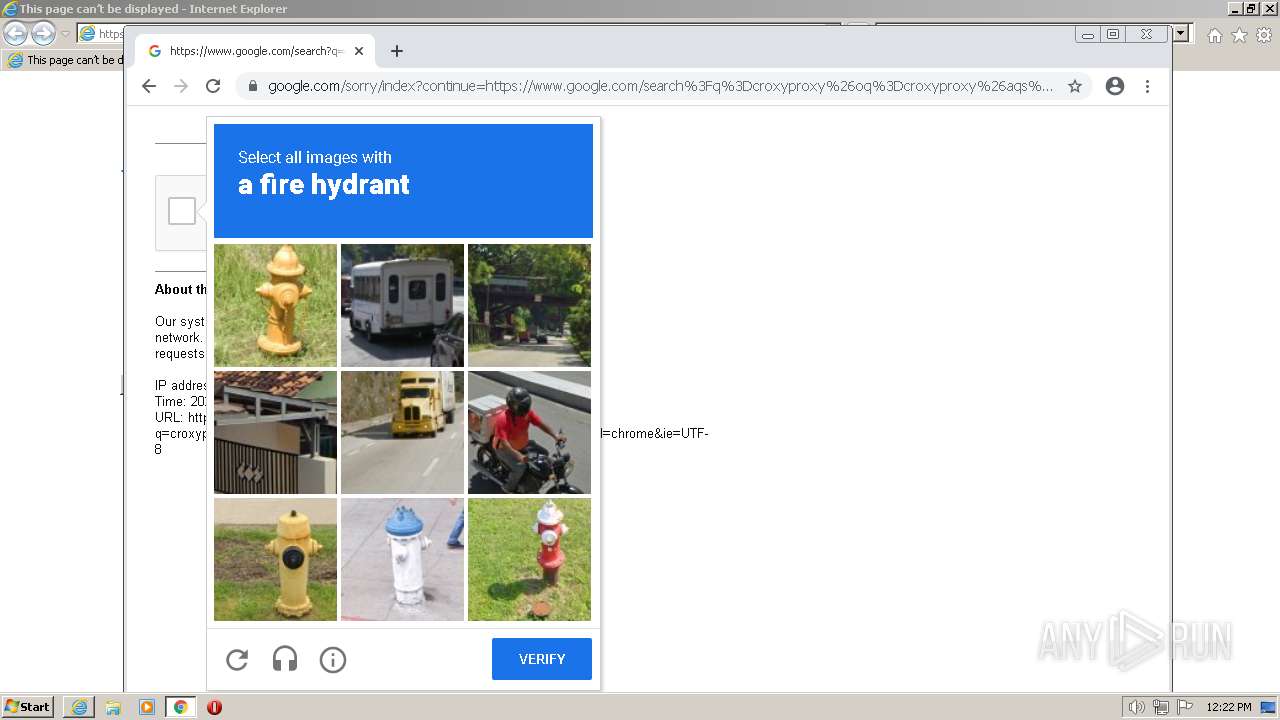Click Internet Explorer's back button
Viewport: 1280px width, 720px height.
(x=15, y=33)
